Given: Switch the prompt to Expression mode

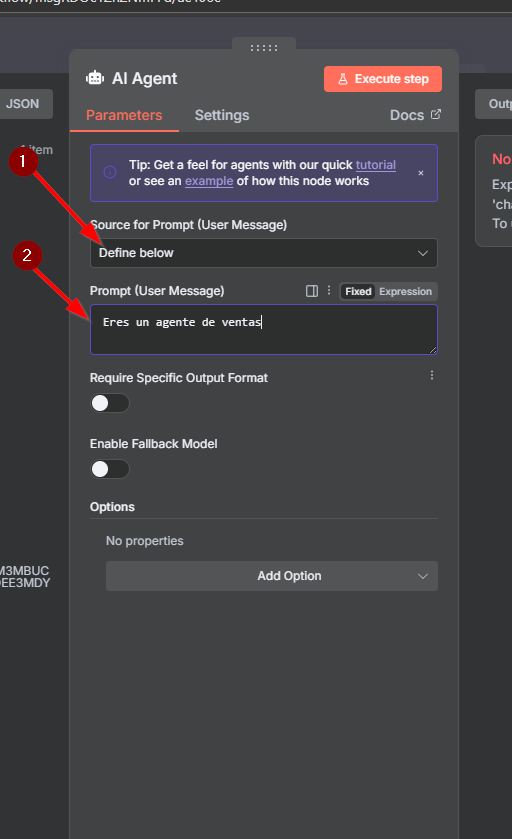Looking at the screenshot, I should pyautogui.click(x=406, y=292).
